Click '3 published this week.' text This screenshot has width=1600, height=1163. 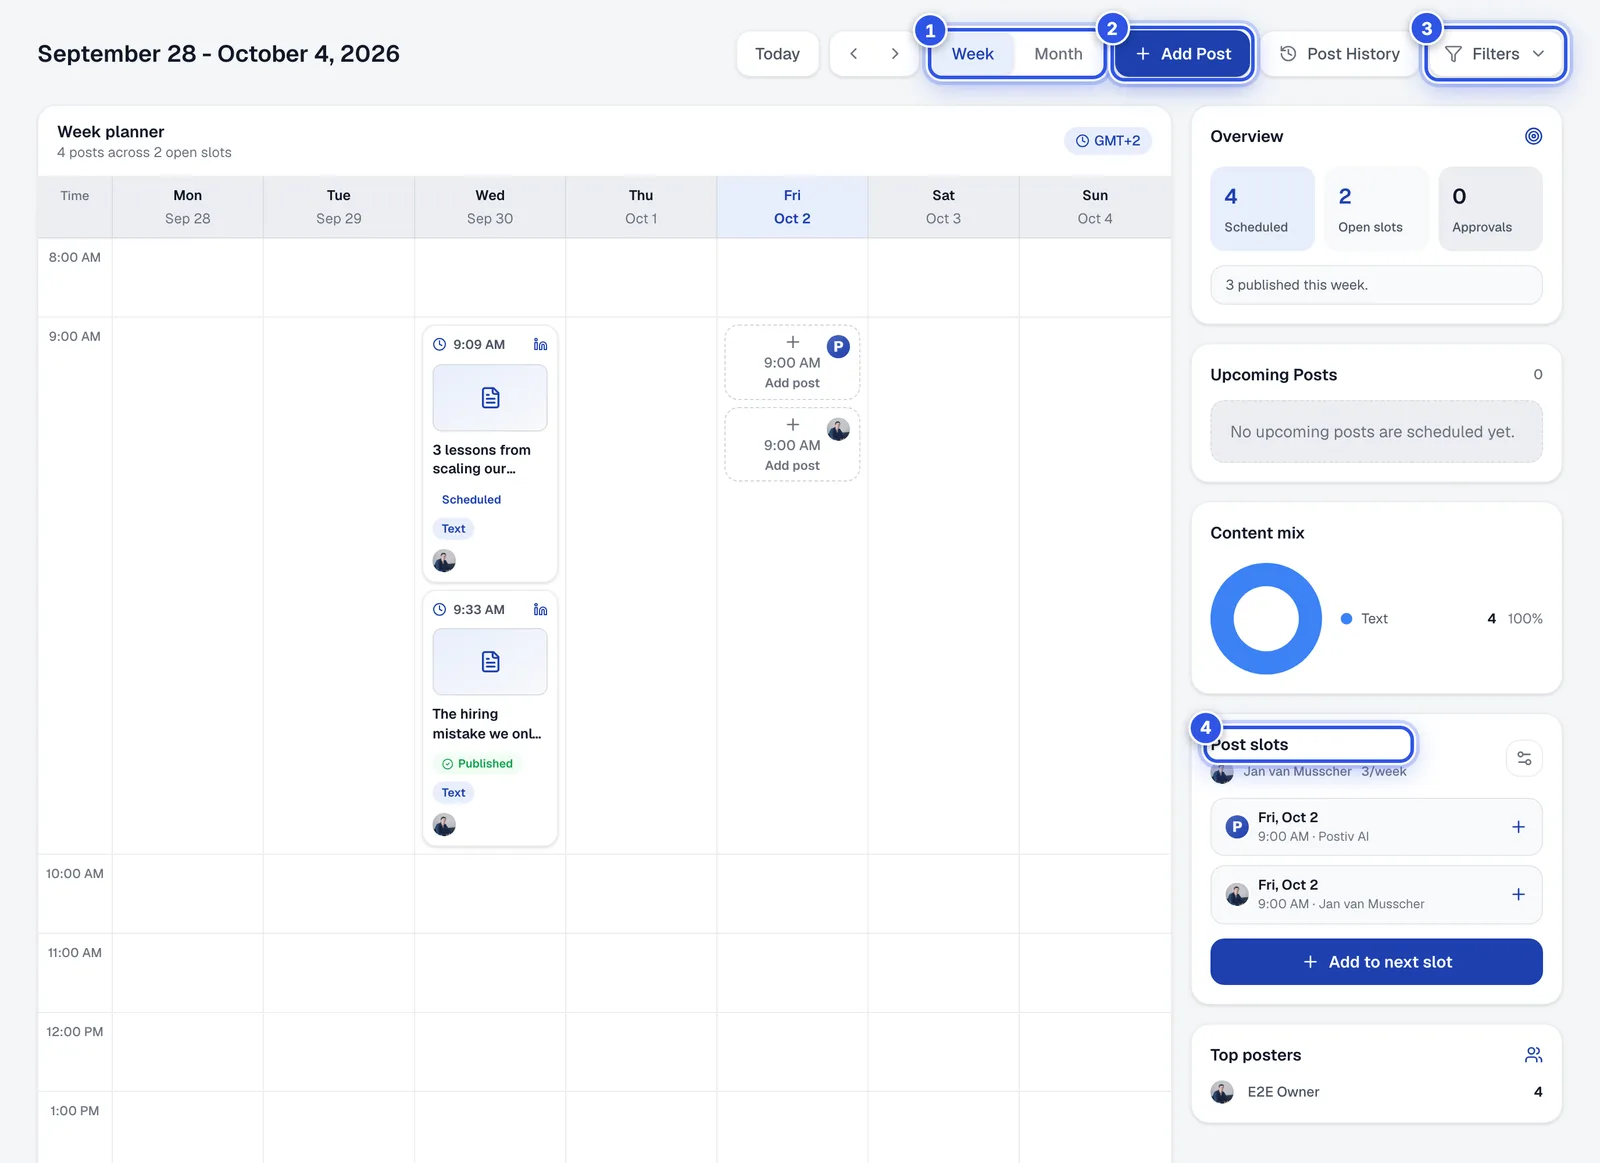(1296, 285)
